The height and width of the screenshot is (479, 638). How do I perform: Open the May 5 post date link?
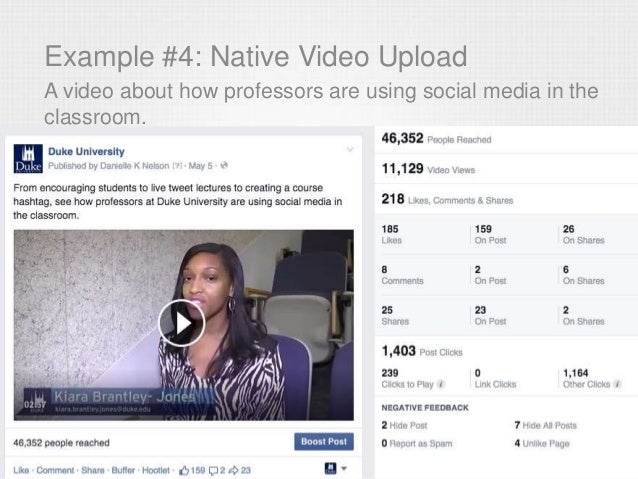(200, 166)
